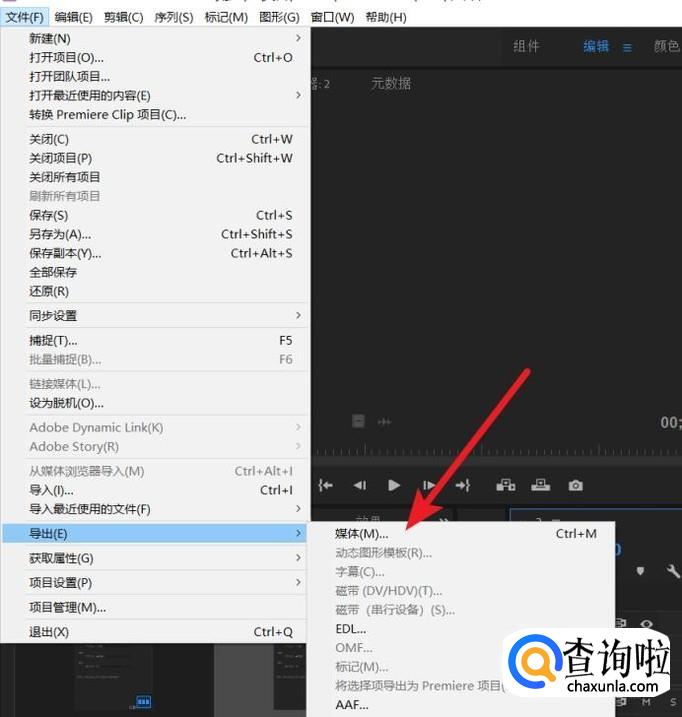Open the 窗口(W) menu

[333, 17]
